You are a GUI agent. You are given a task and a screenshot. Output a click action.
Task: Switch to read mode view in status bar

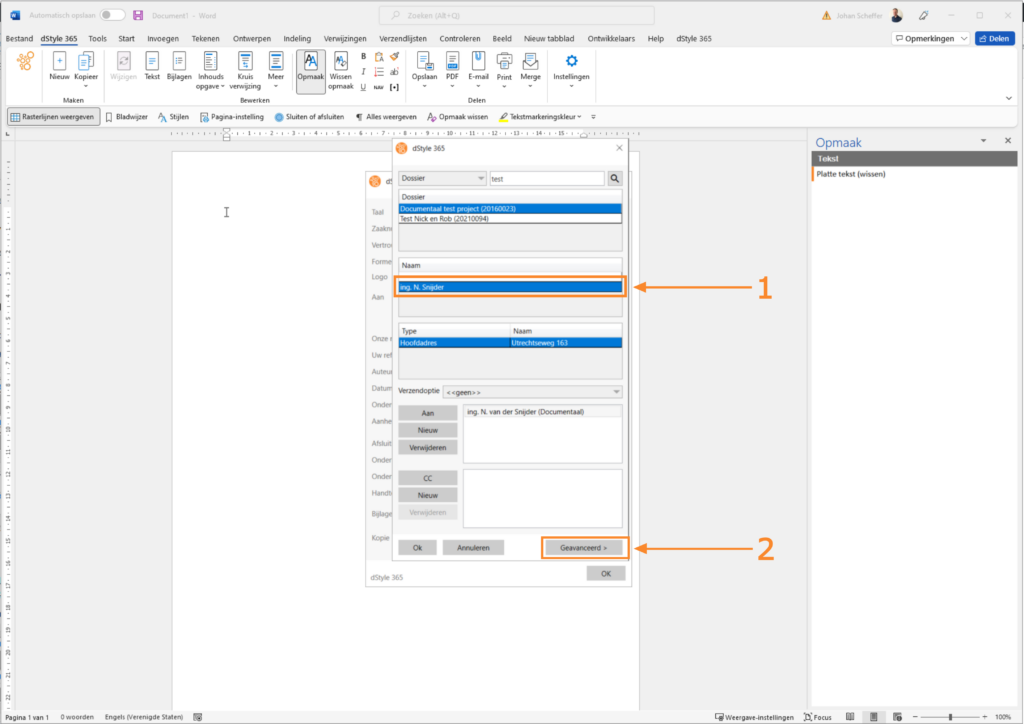pos(850,717)
